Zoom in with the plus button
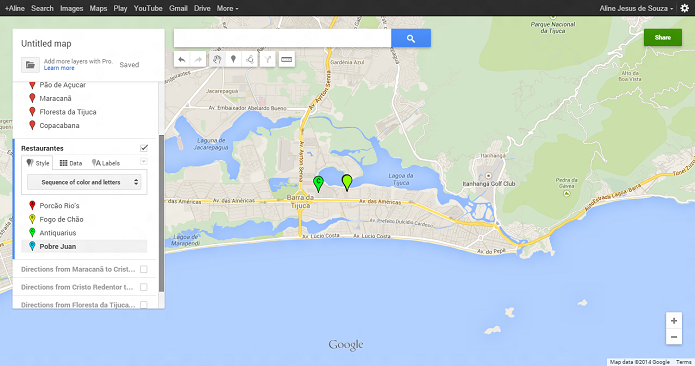The image size is (695, 366). click(674, 320)
